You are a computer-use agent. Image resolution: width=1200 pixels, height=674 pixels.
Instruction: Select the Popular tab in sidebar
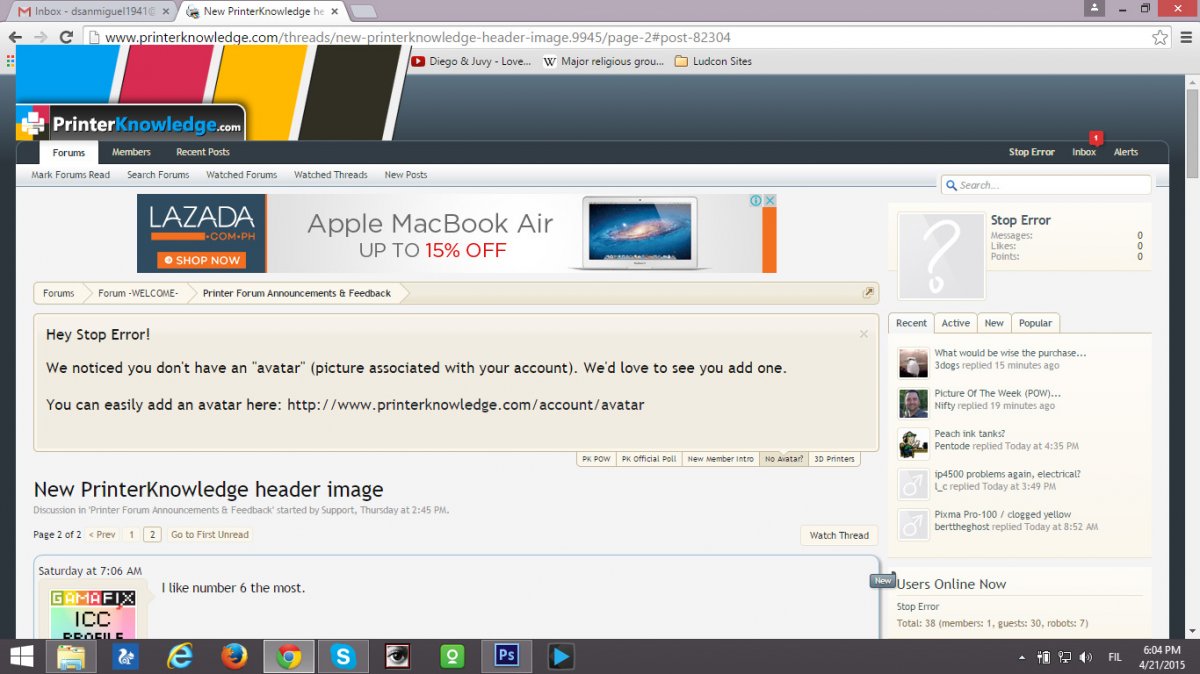pyautogui.click(x=1035, y=323)
